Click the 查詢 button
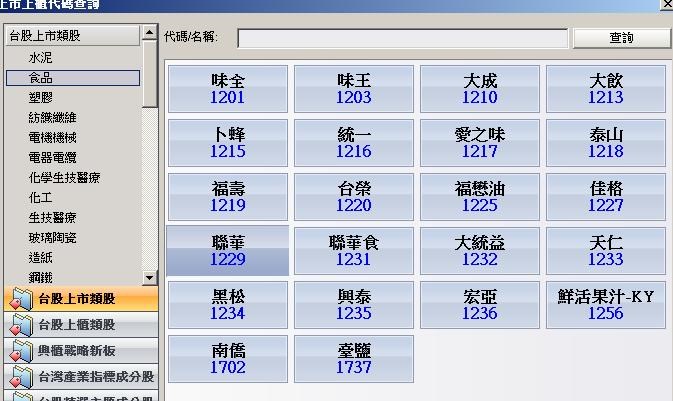673x401 pixels. (621, 38)
